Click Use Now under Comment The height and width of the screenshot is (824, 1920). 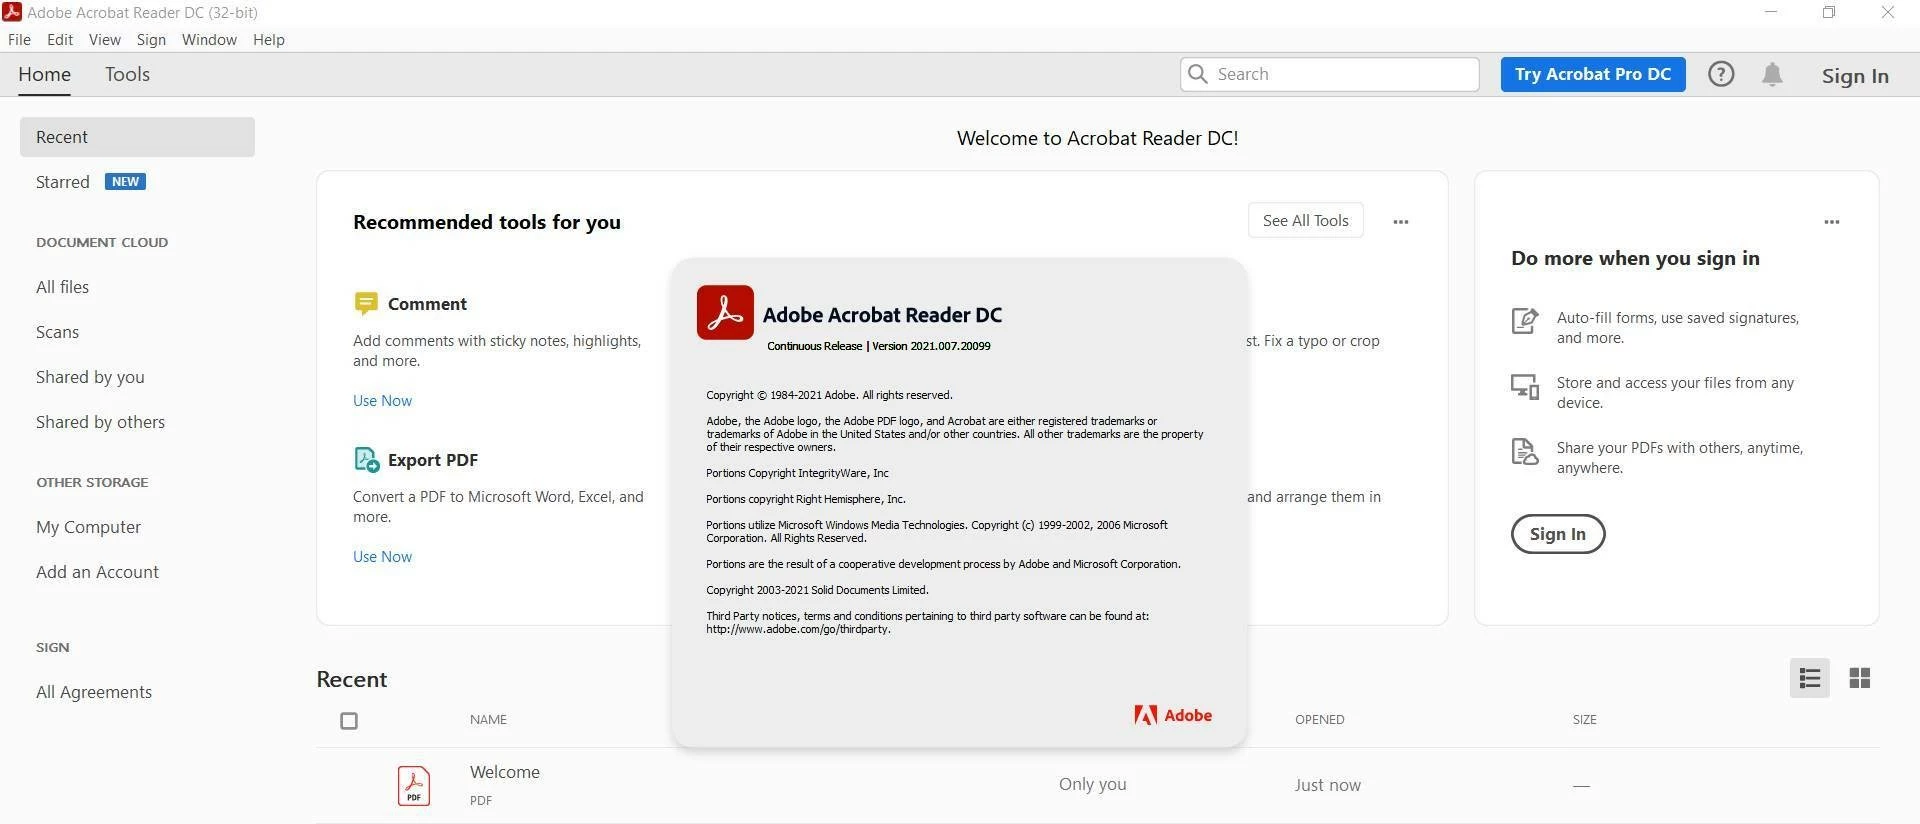(382, 401)
